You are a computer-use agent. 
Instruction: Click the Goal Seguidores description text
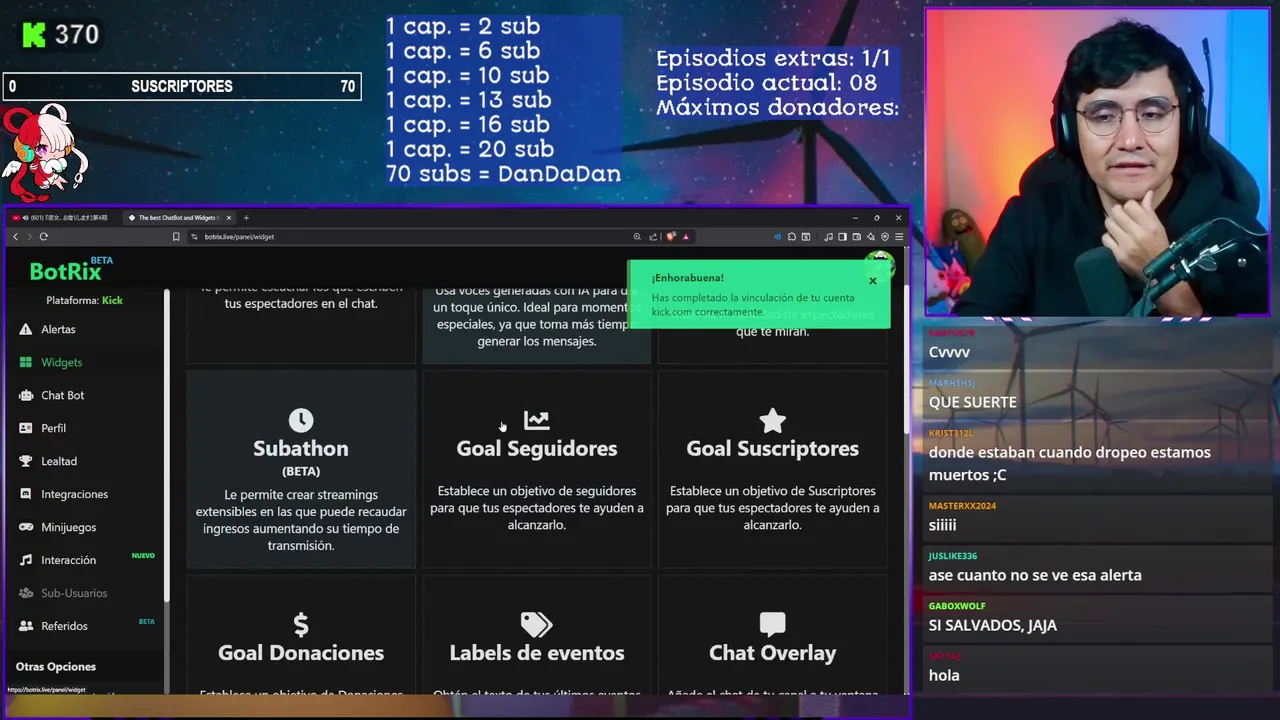537,508
